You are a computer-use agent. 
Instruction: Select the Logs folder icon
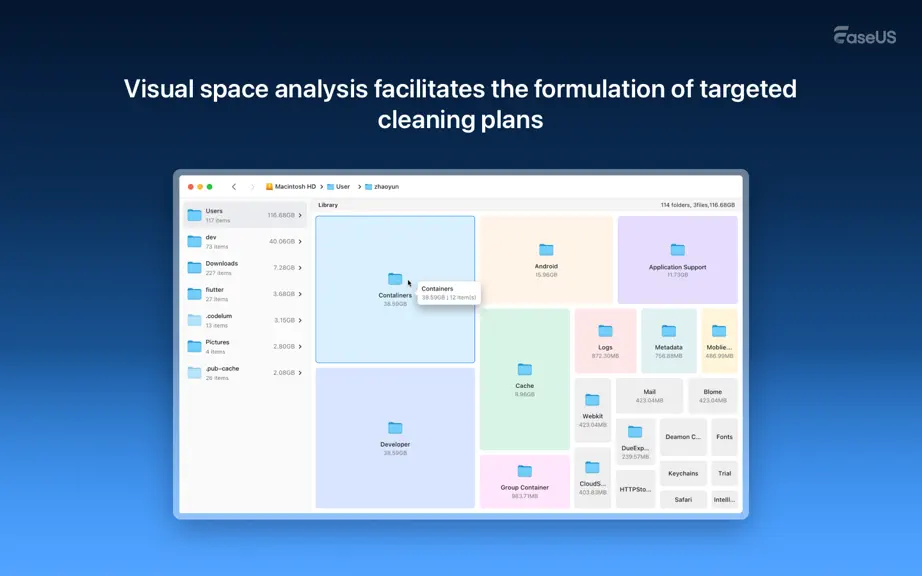(605, 331)
